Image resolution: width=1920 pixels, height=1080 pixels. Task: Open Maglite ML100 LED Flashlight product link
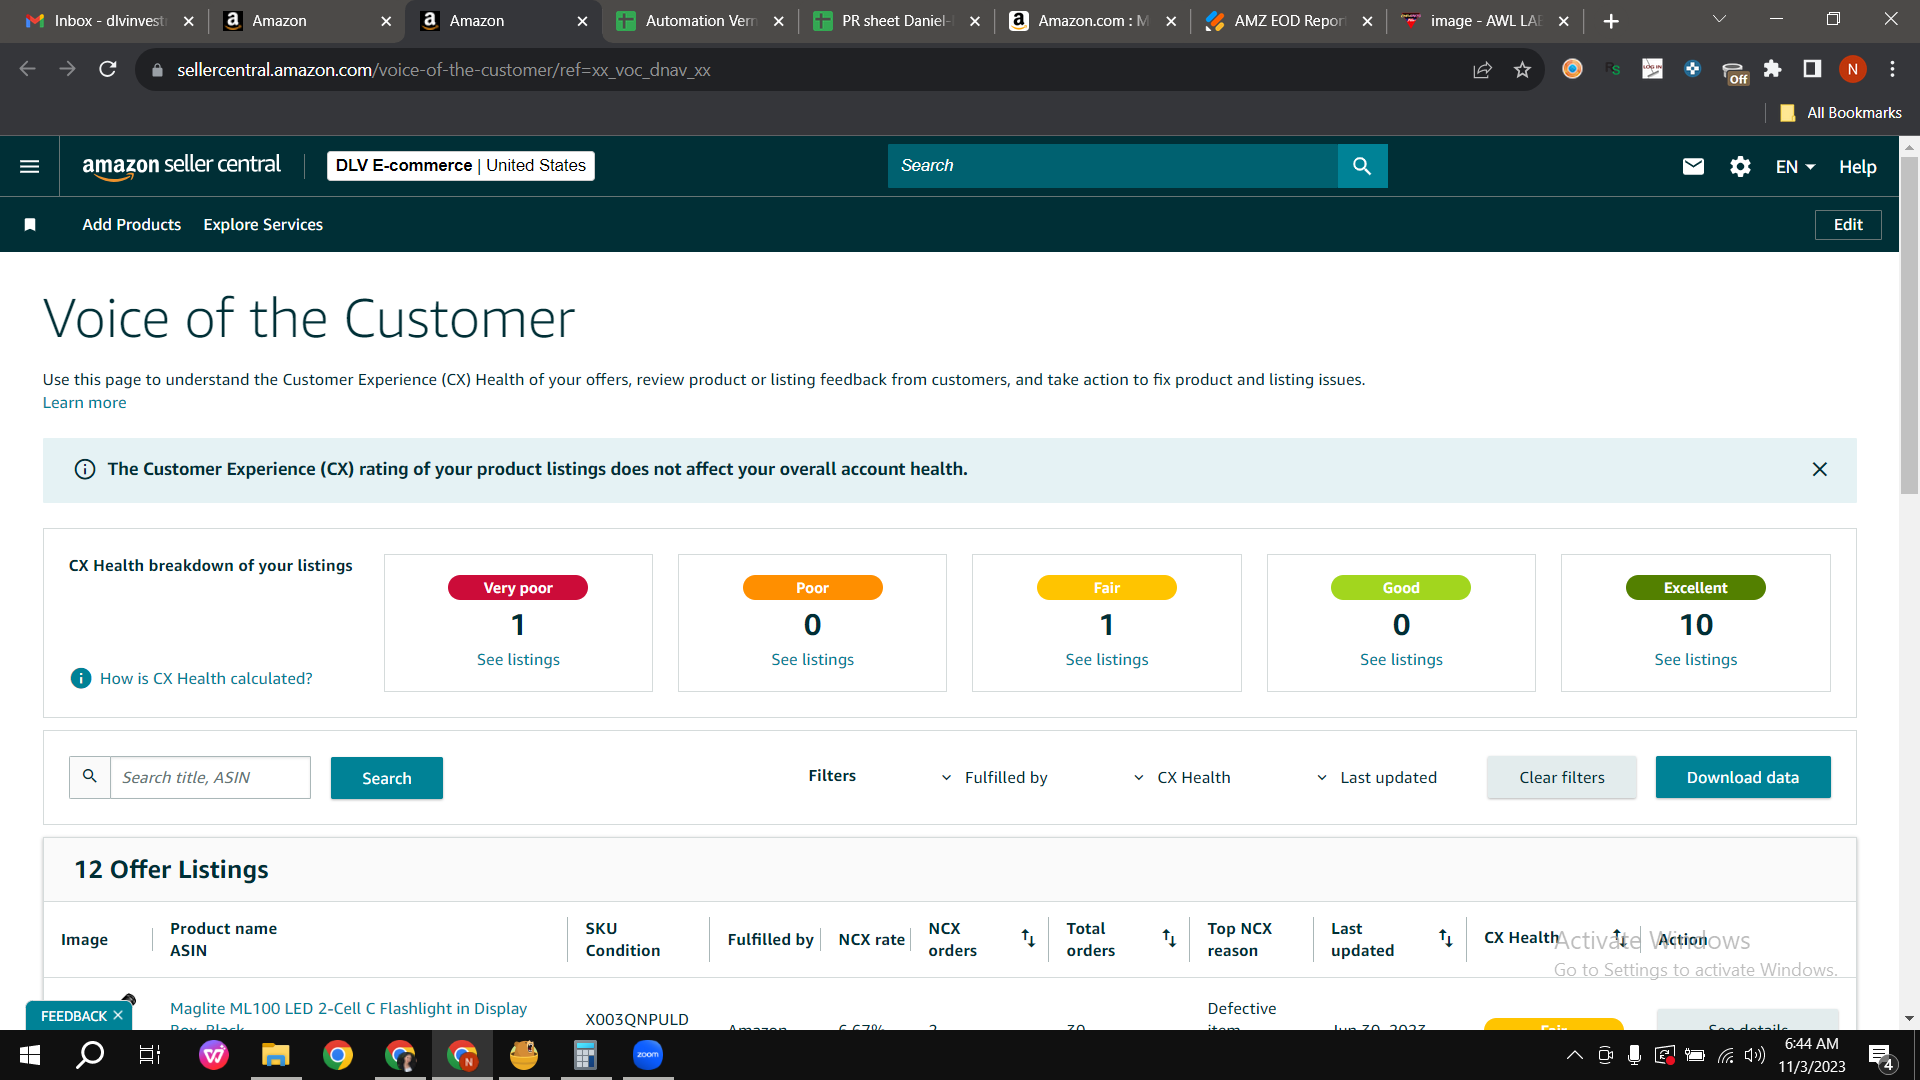(348, 1009)
